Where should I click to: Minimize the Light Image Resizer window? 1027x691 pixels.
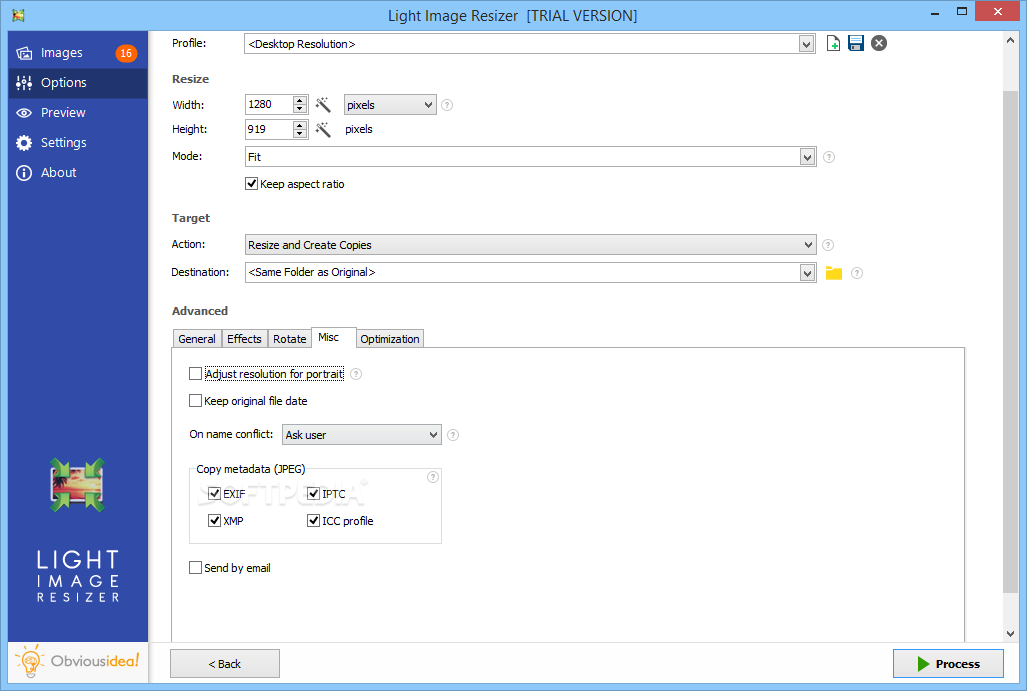coord(935,12)
